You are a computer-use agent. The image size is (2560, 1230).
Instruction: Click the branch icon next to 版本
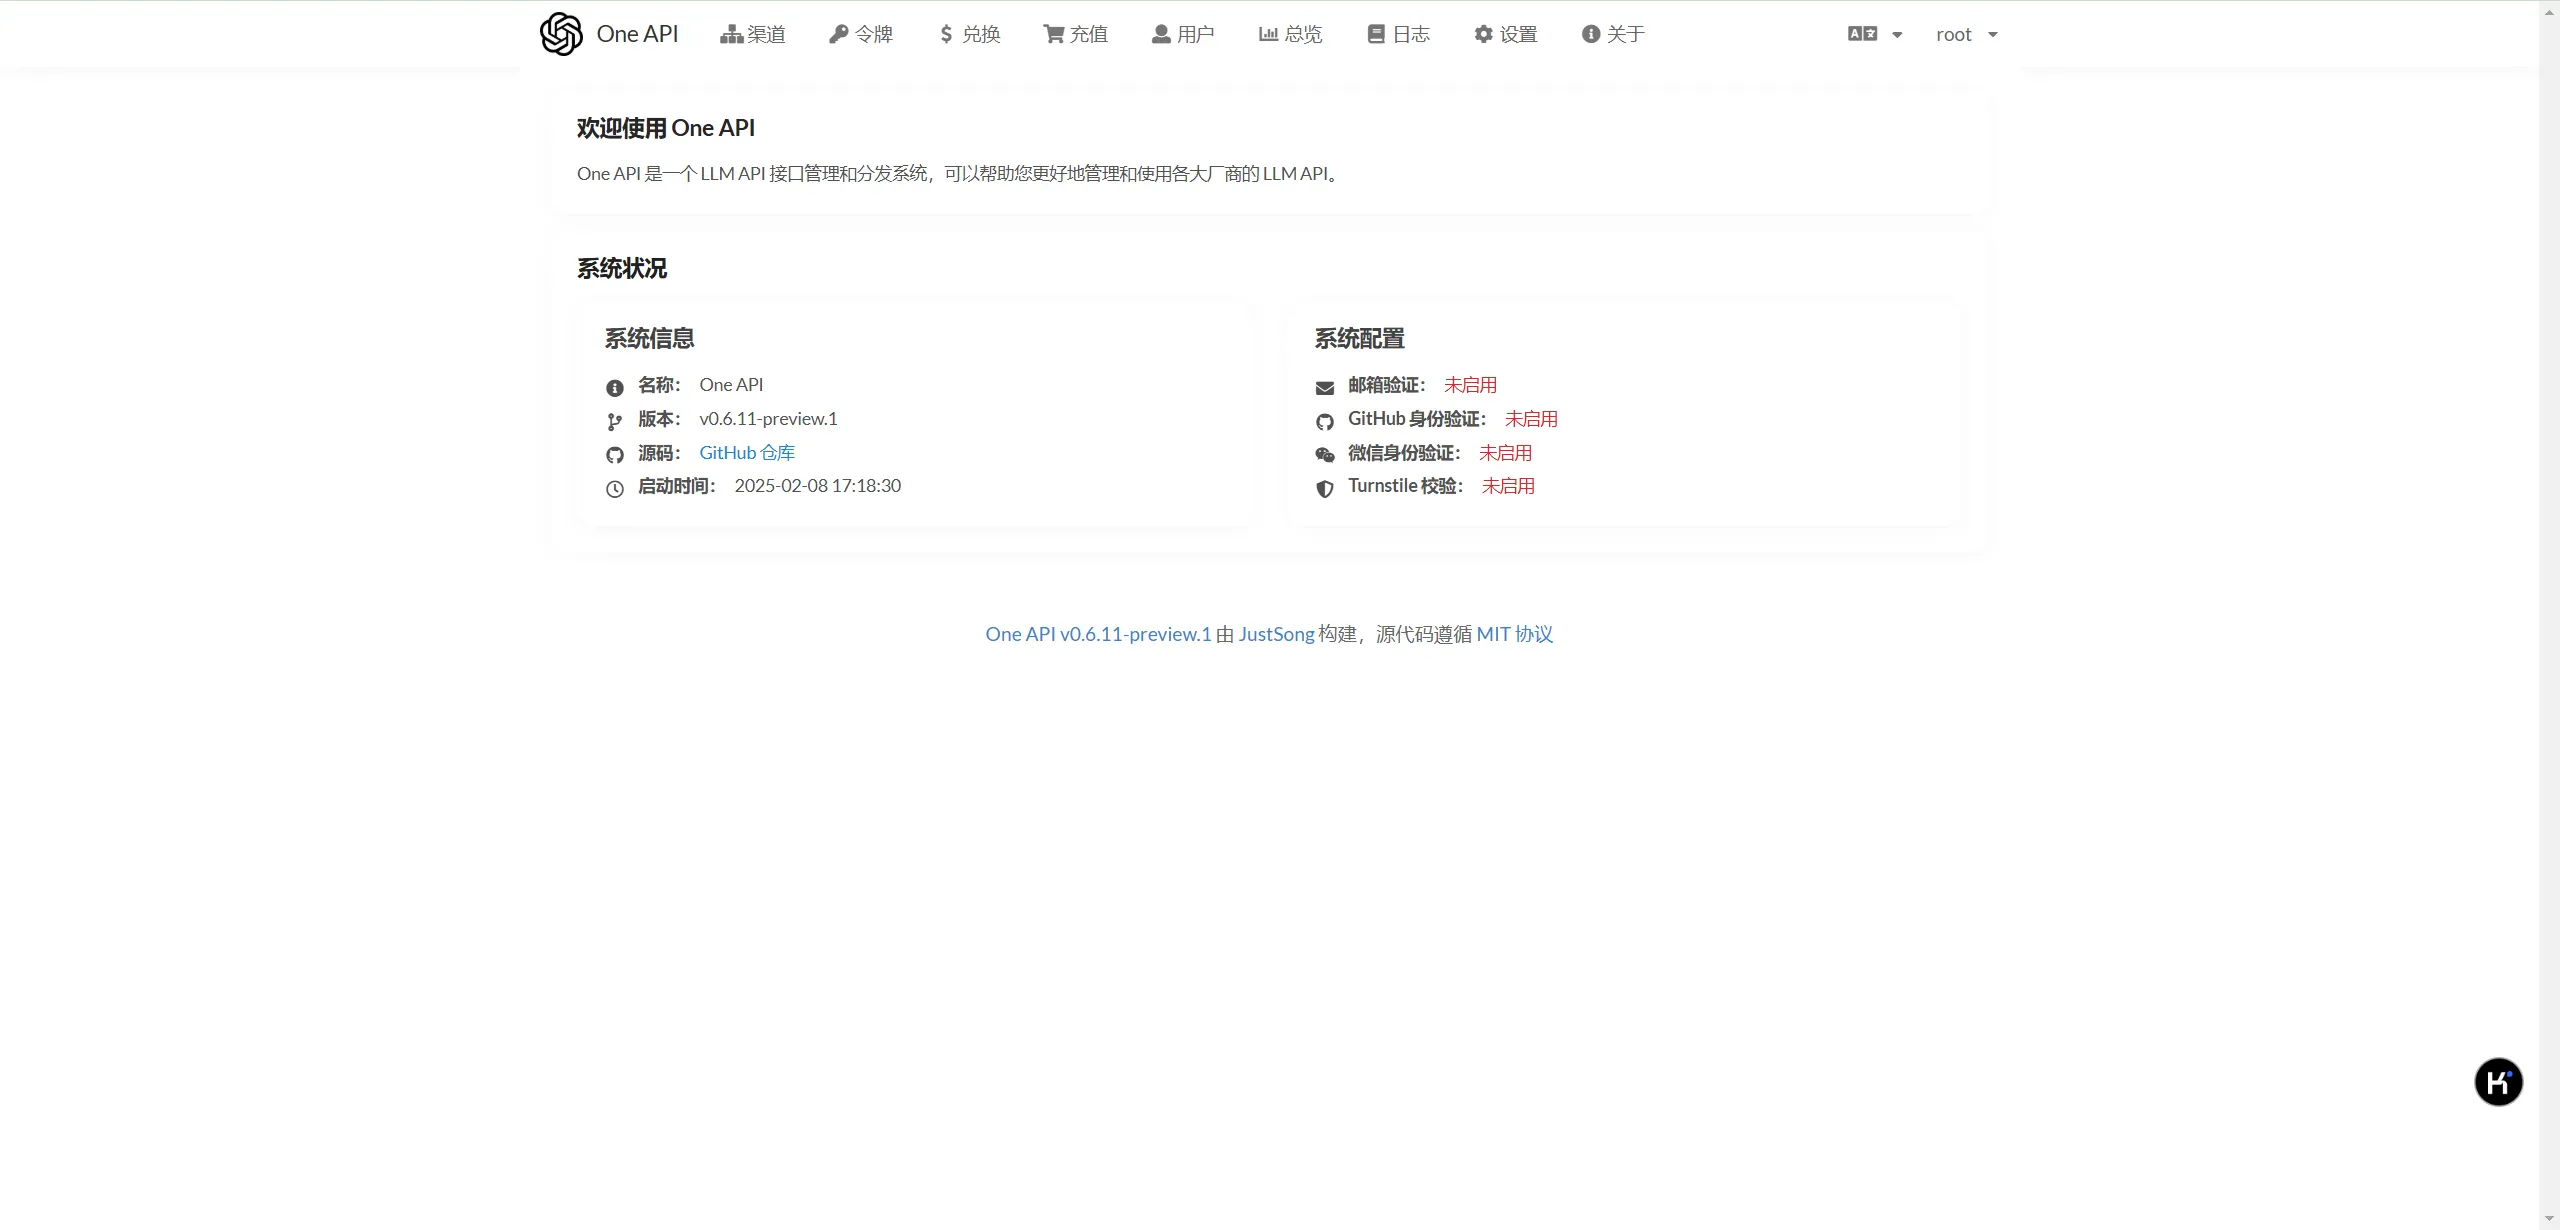tap(615, 422)
